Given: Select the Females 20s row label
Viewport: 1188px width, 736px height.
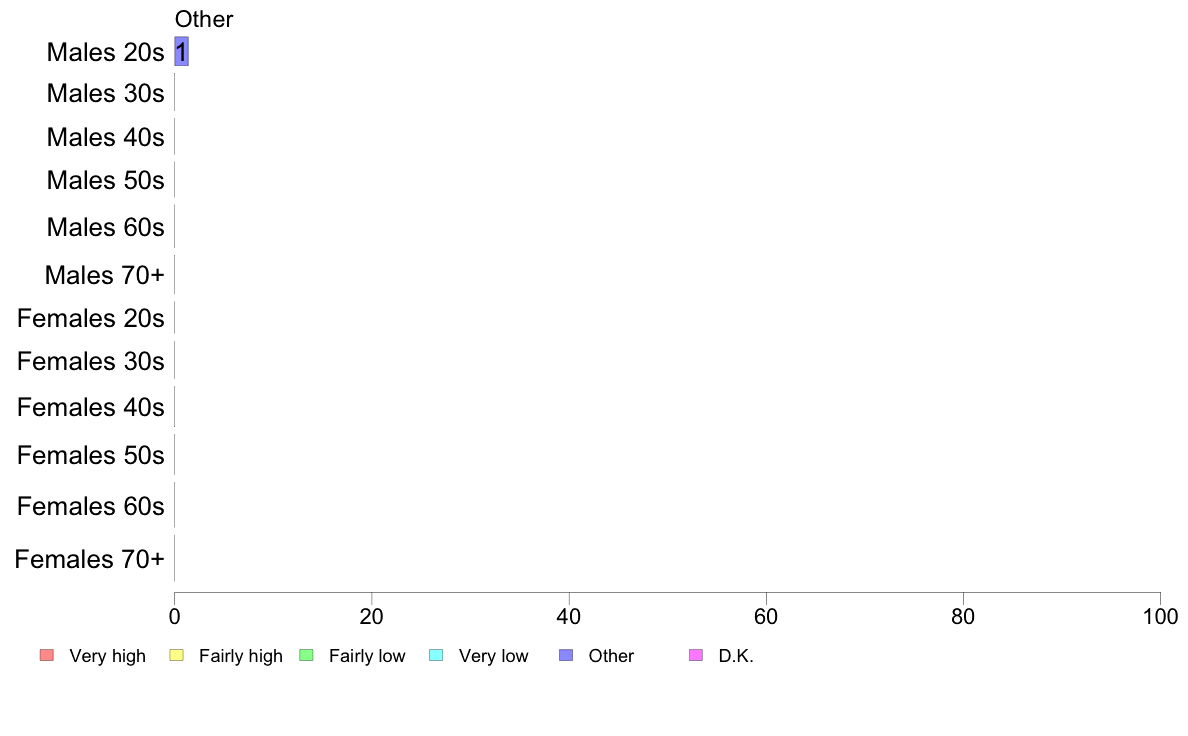Looking at the screenshot, I should pos(91,318).
